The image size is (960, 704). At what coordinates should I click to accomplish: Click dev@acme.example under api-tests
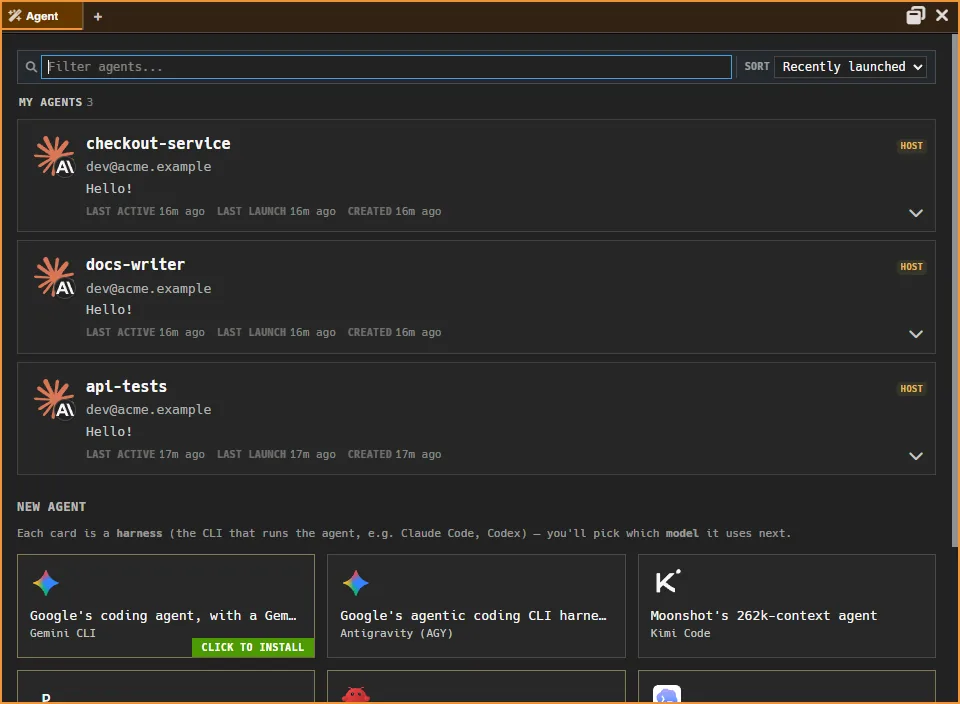click(x=148, y=410)
